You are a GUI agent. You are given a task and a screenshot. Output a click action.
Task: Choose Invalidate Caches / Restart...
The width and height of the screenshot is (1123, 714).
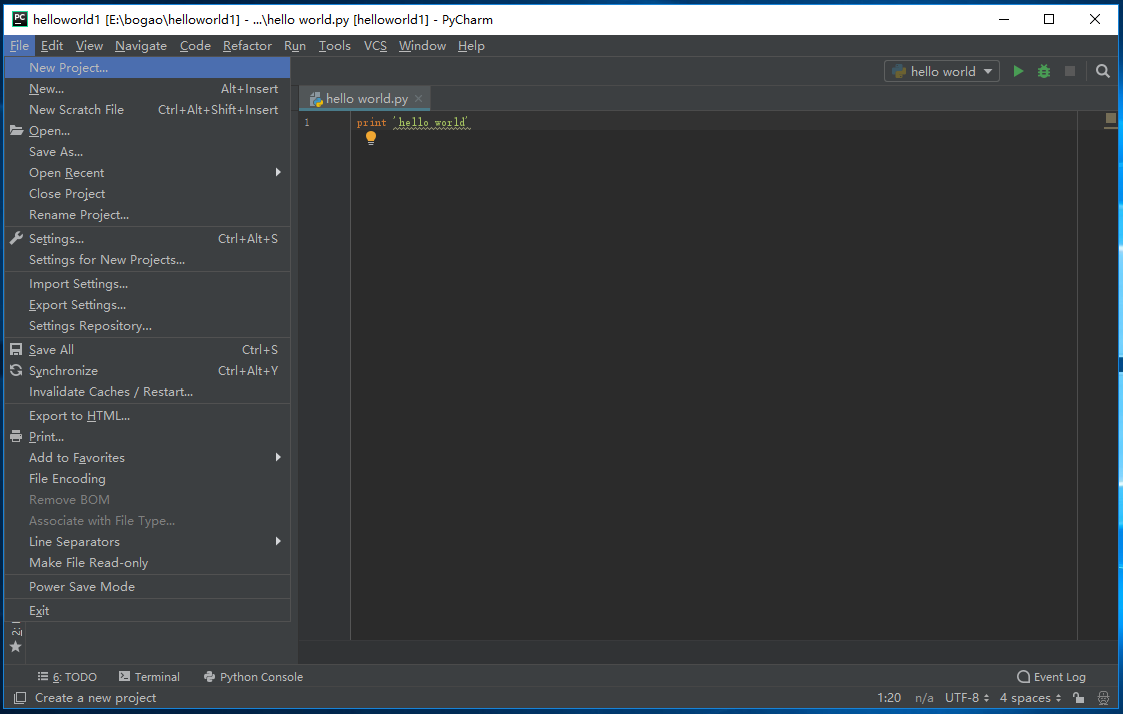[x=148, y=392]
